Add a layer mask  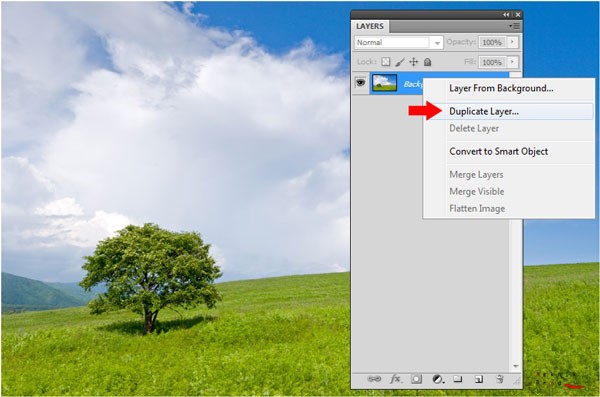[x=416, y=379]
